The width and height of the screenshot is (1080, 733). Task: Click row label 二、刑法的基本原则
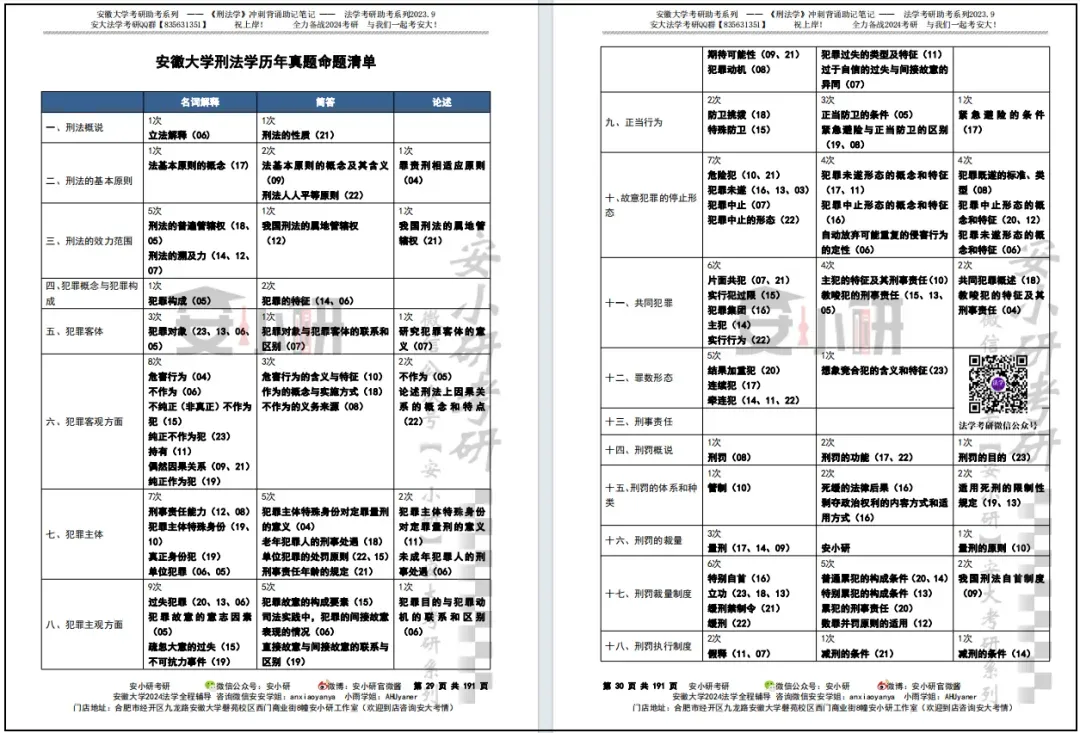point(89,181)
